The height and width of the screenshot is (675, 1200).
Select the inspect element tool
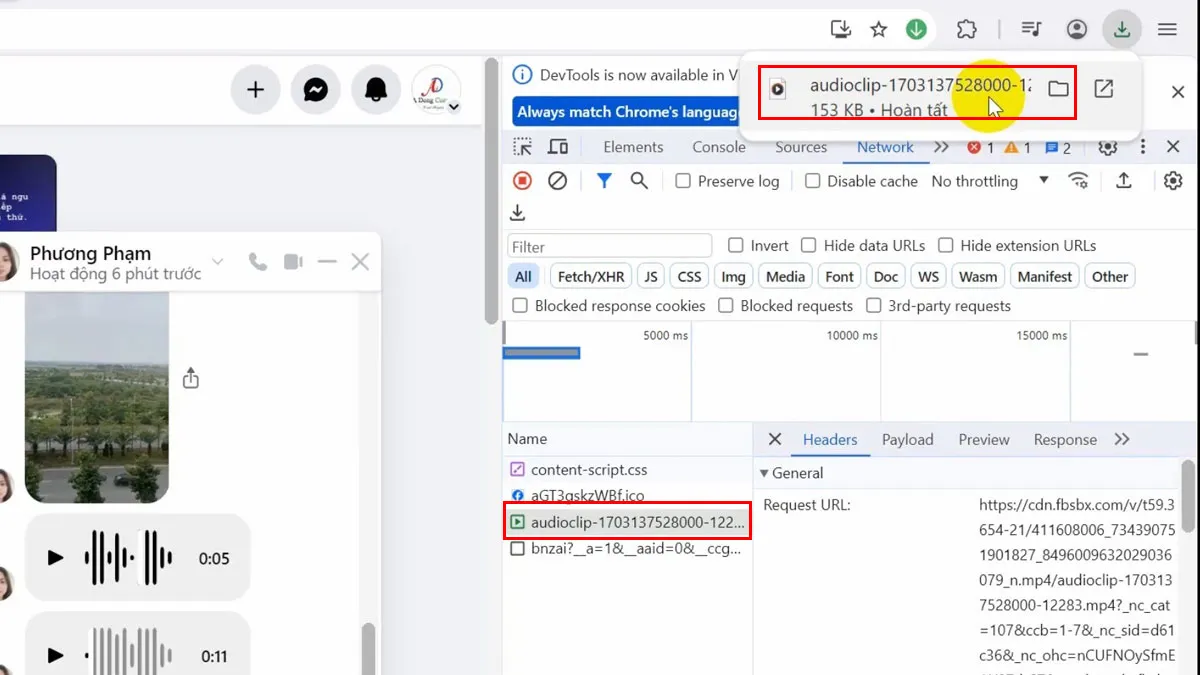point(521,146)
